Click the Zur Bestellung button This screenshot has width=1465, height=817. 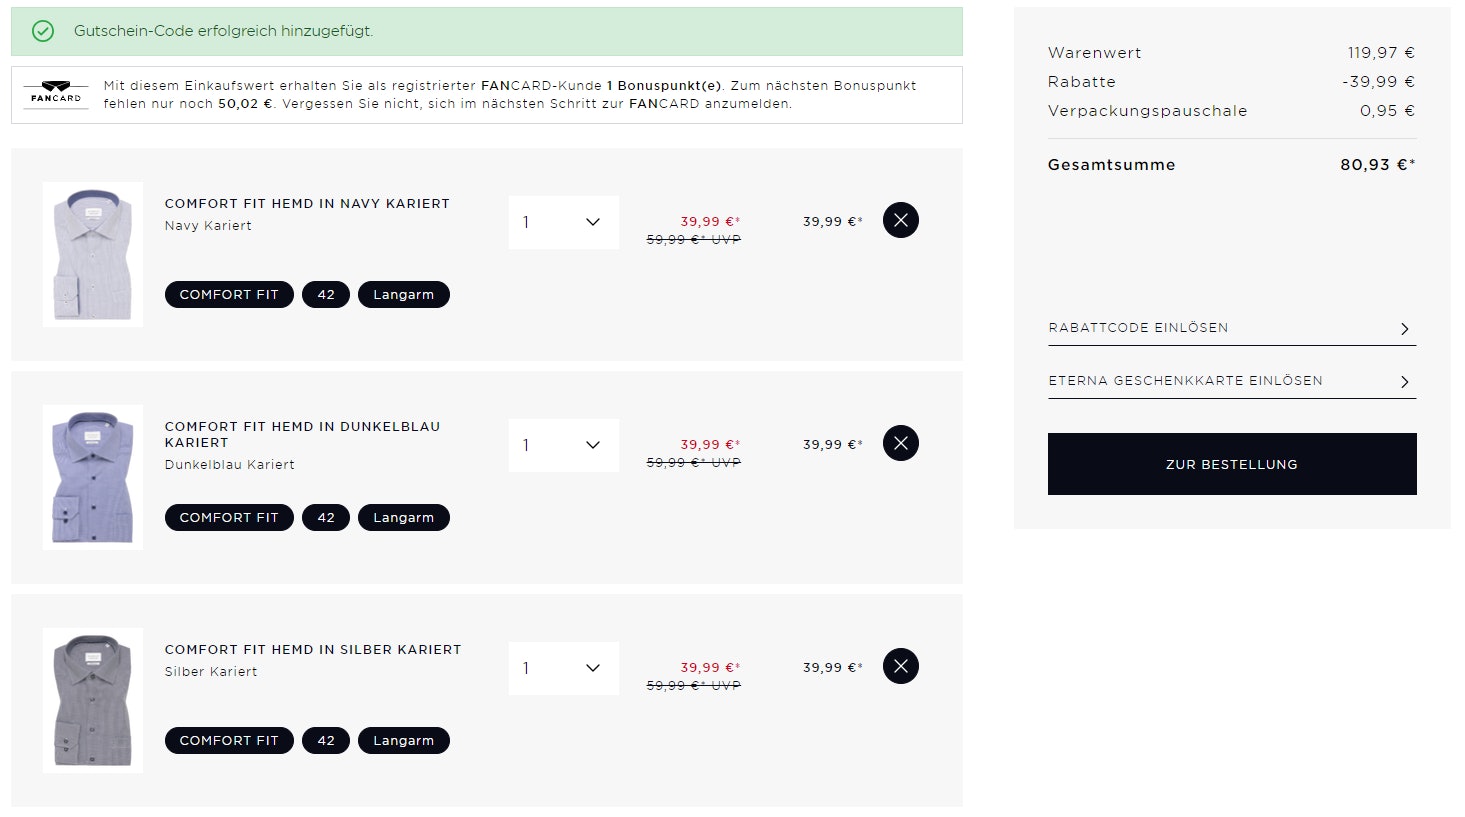1231,464
